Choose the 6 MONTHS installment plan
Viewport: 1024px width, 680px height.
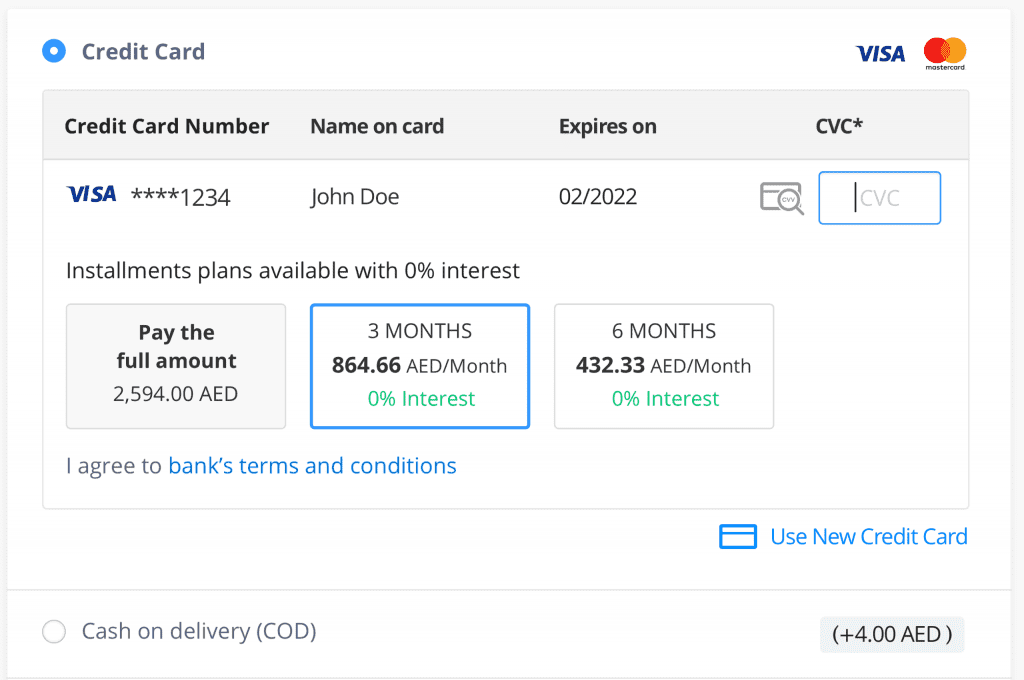click(664, 366)
